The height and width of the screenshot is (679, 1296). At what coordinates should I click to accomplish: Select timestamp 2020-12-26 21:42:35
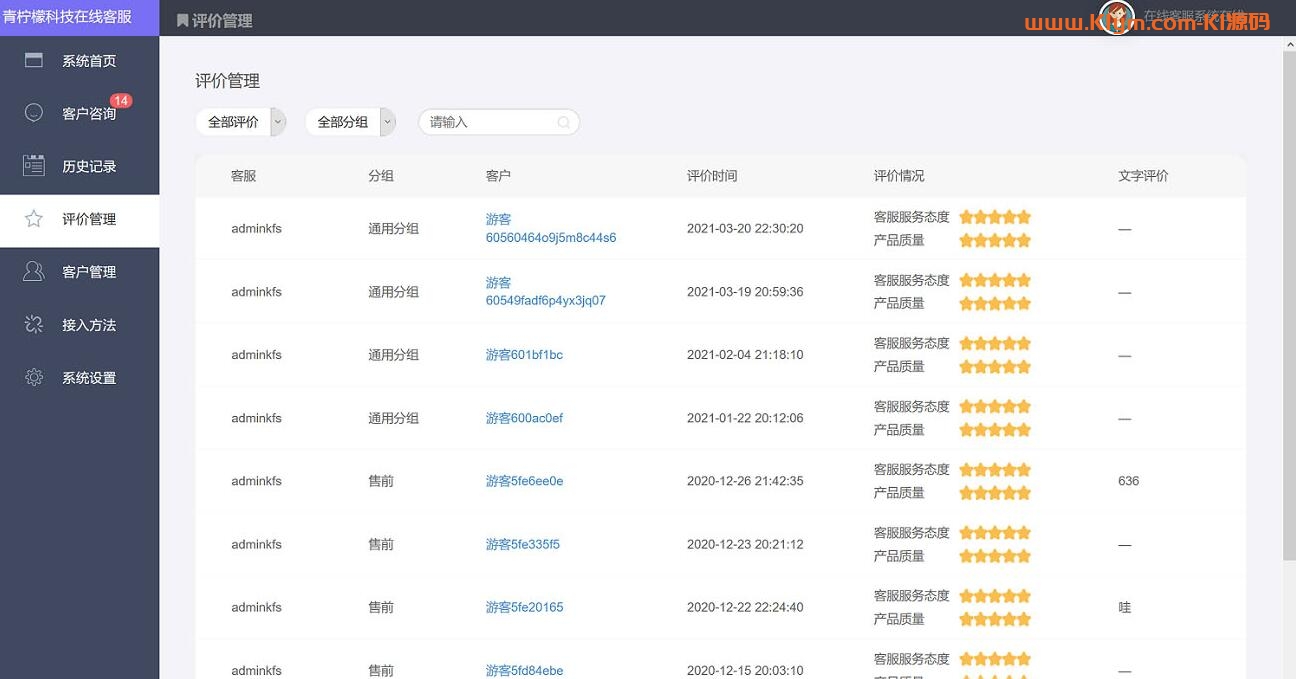click(x=745, y=481)
